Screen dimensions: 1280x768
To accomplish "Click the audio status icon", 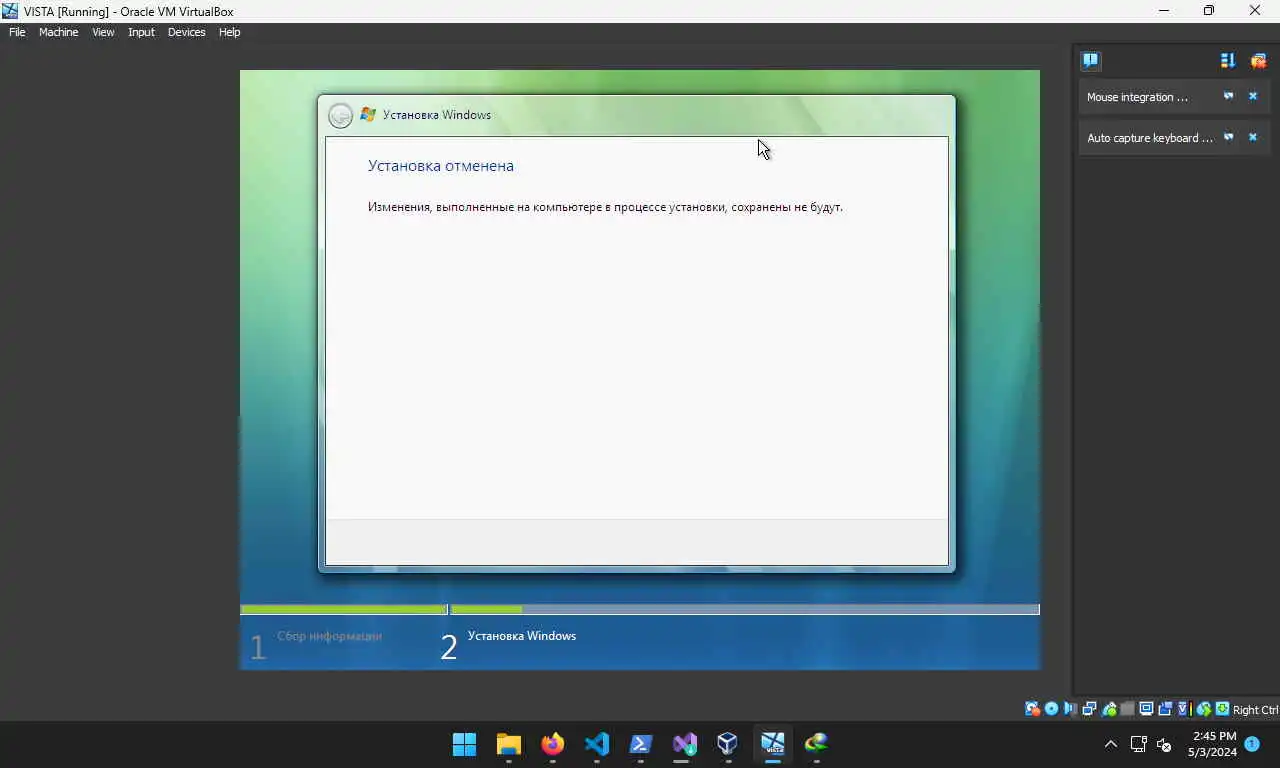I will pos(1070,709).
